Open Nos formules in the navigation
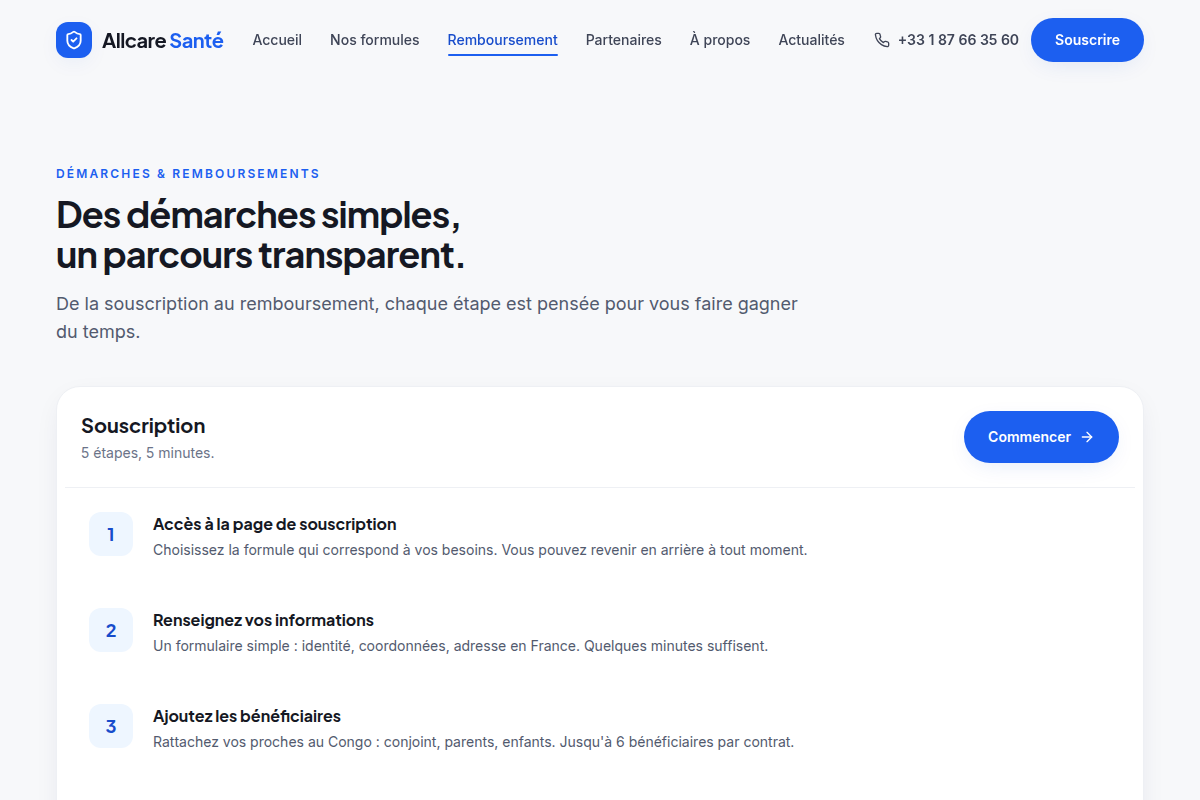This screenshot has width=1200, height=800. click(375, 40)
